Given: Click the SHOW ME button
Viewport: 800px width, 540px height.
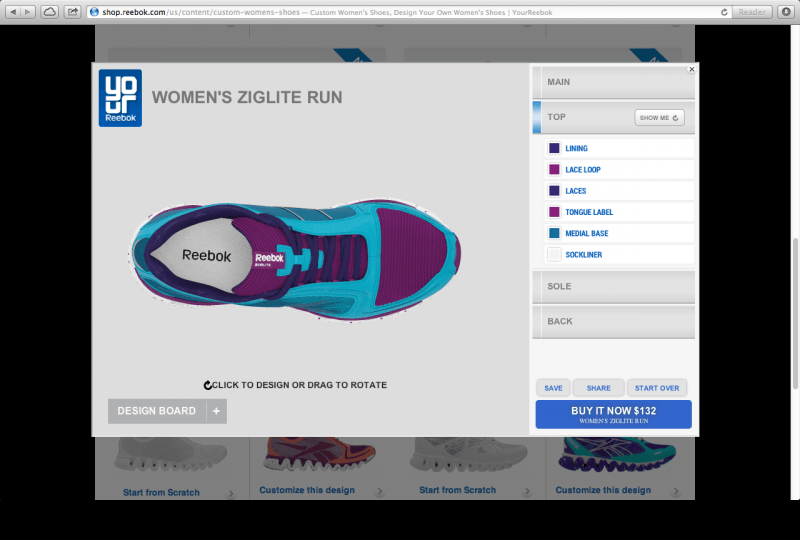Looking at the screenshot, I should (659, 117).
